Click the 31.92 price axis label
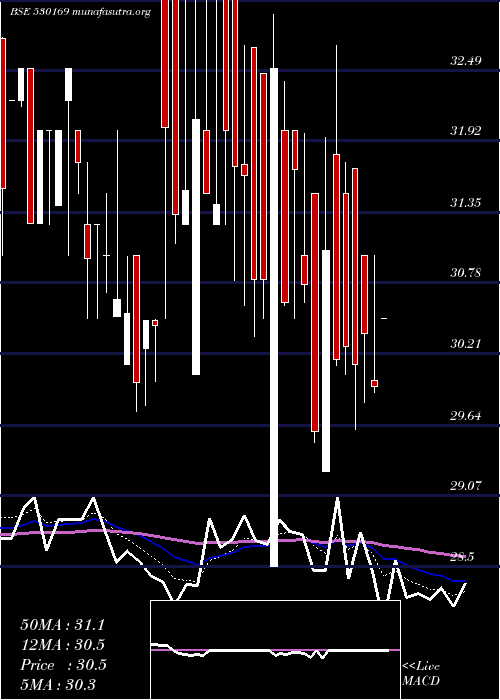This screenshot has width=500, height=700. pos(466,131)
